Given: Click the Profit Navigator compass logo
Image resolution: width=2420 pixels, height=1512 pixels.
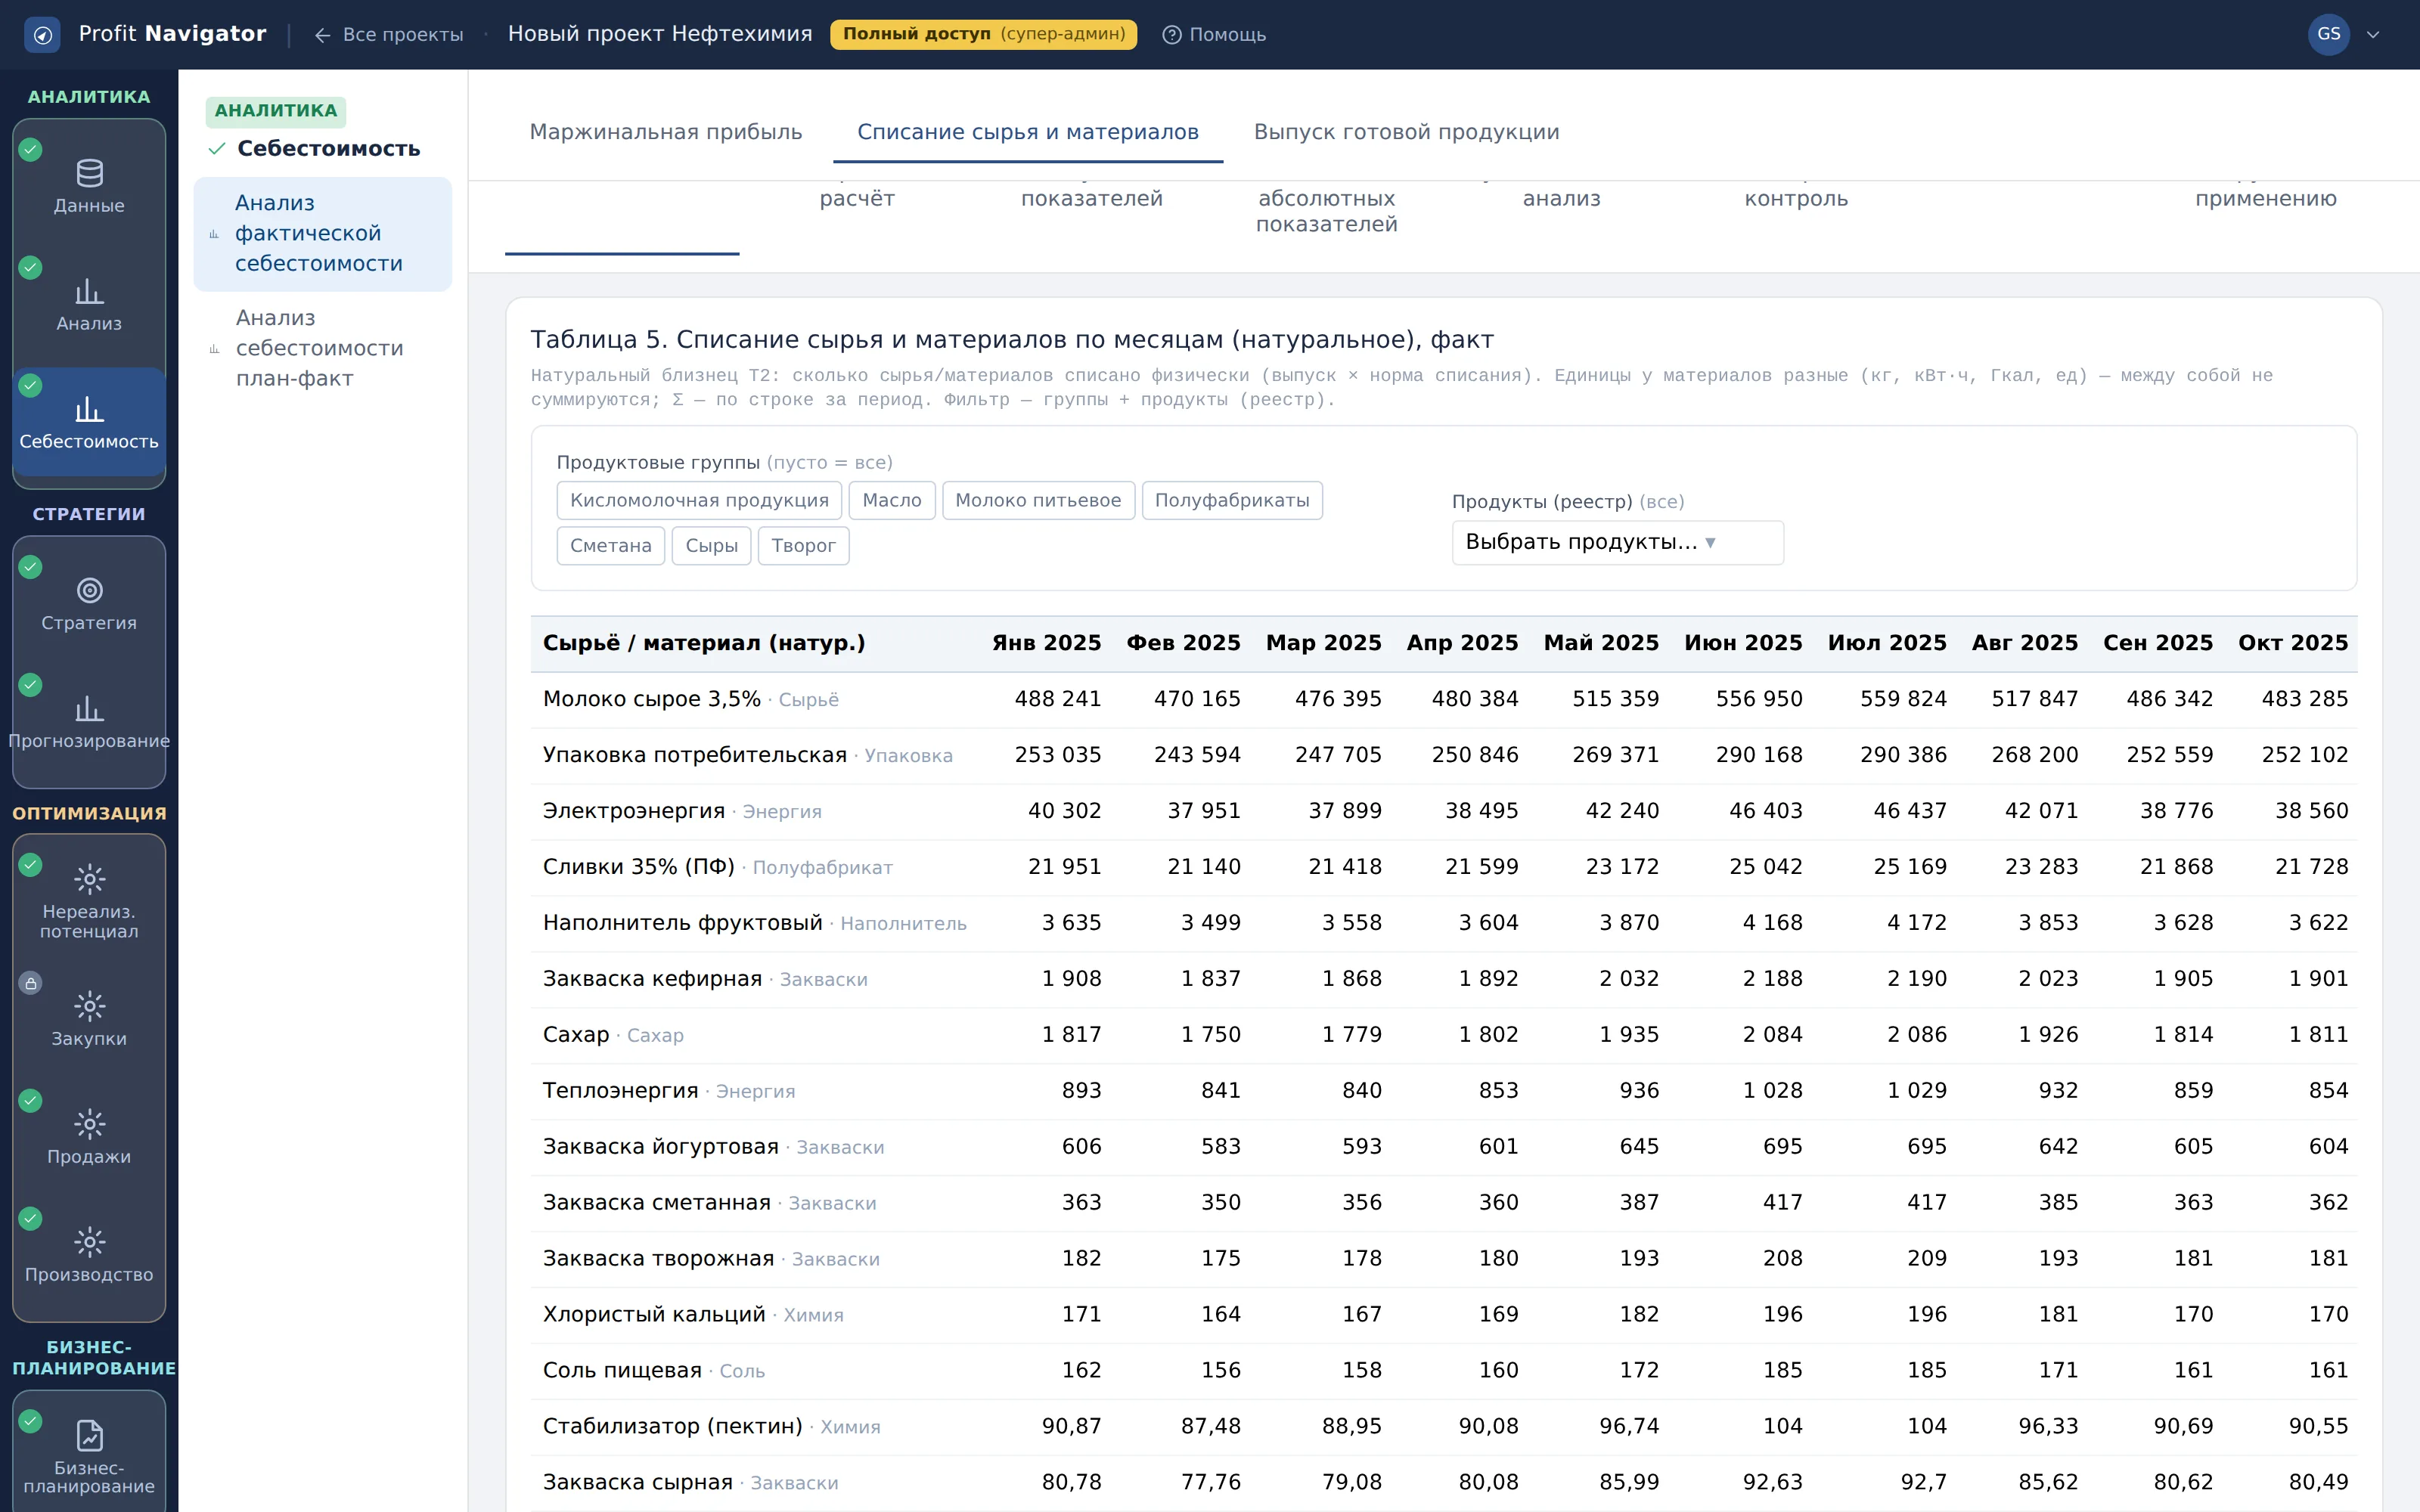Looking at the screenshot, I should (42, 35).
